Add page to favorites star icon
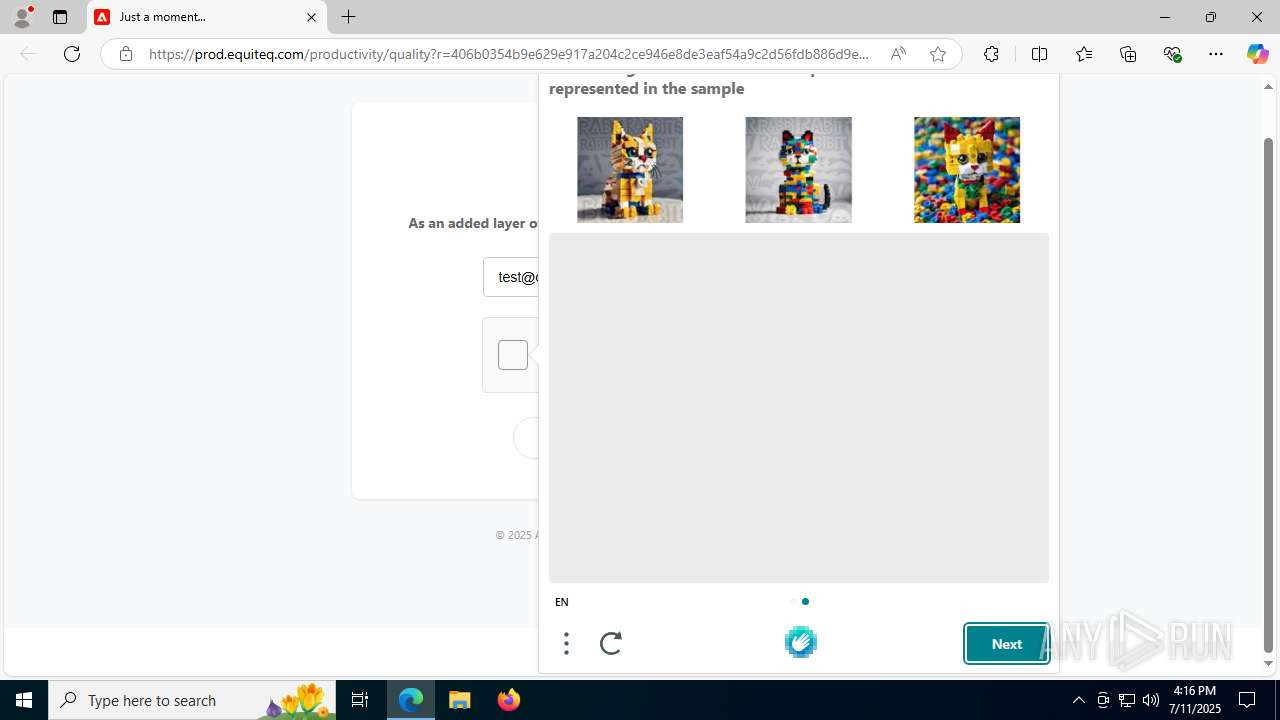 937,54
